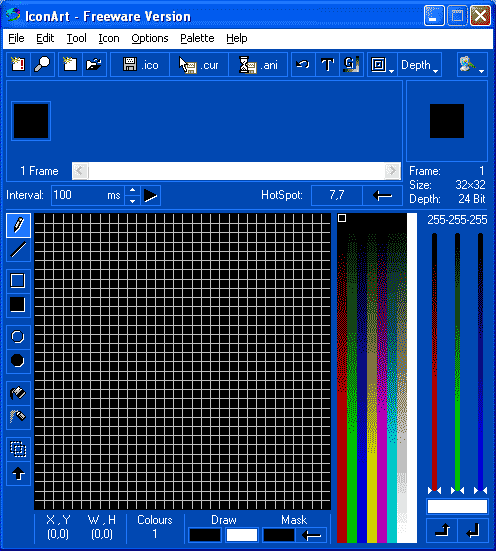Click the Mask left arrow button

click(311, 536)
